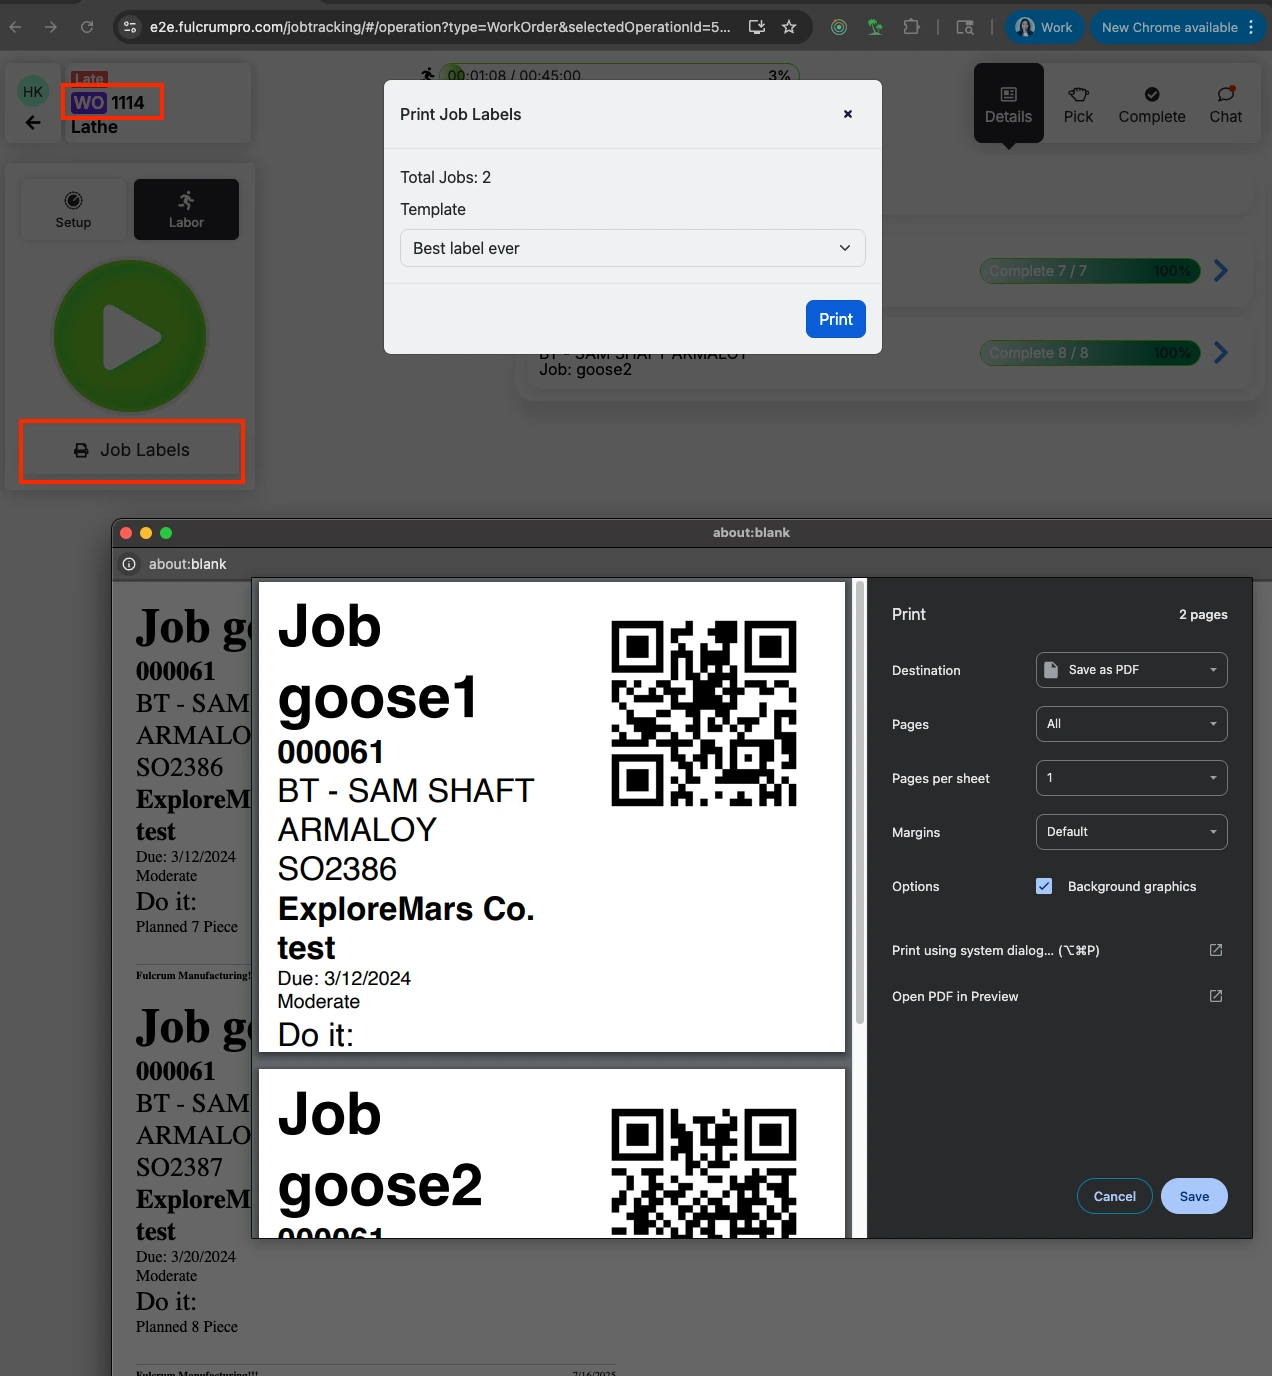This screenshot has width=1272, height=1376.
Task: Click the browser URL address field
Action: pos(440,27)
